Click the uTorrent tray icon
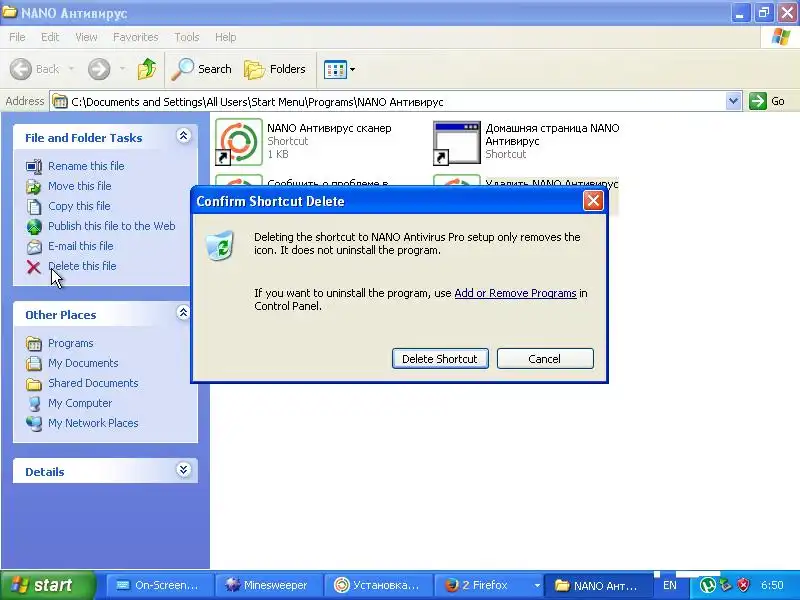Viewport: 800px width, 600px height. click(x=707, y=585)
